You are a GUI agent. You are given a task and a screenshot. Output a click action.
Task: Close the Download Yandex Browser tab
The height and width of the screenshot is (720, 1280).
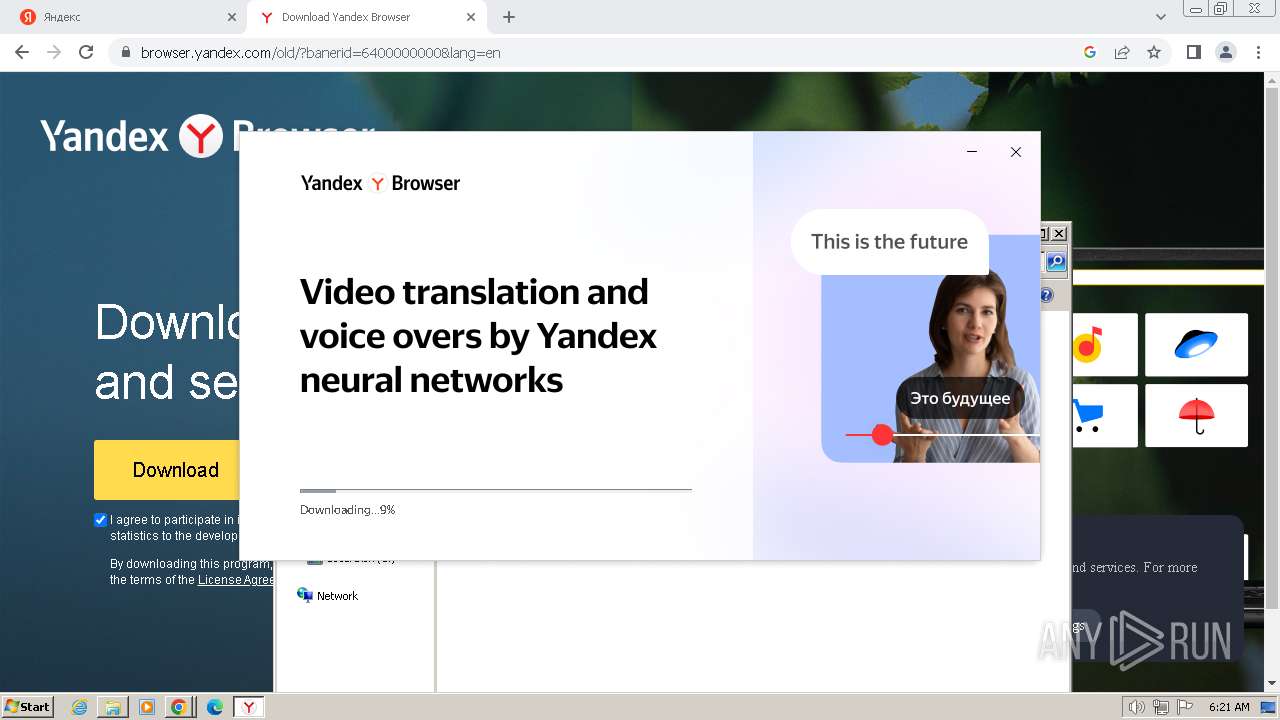point(471,17)
